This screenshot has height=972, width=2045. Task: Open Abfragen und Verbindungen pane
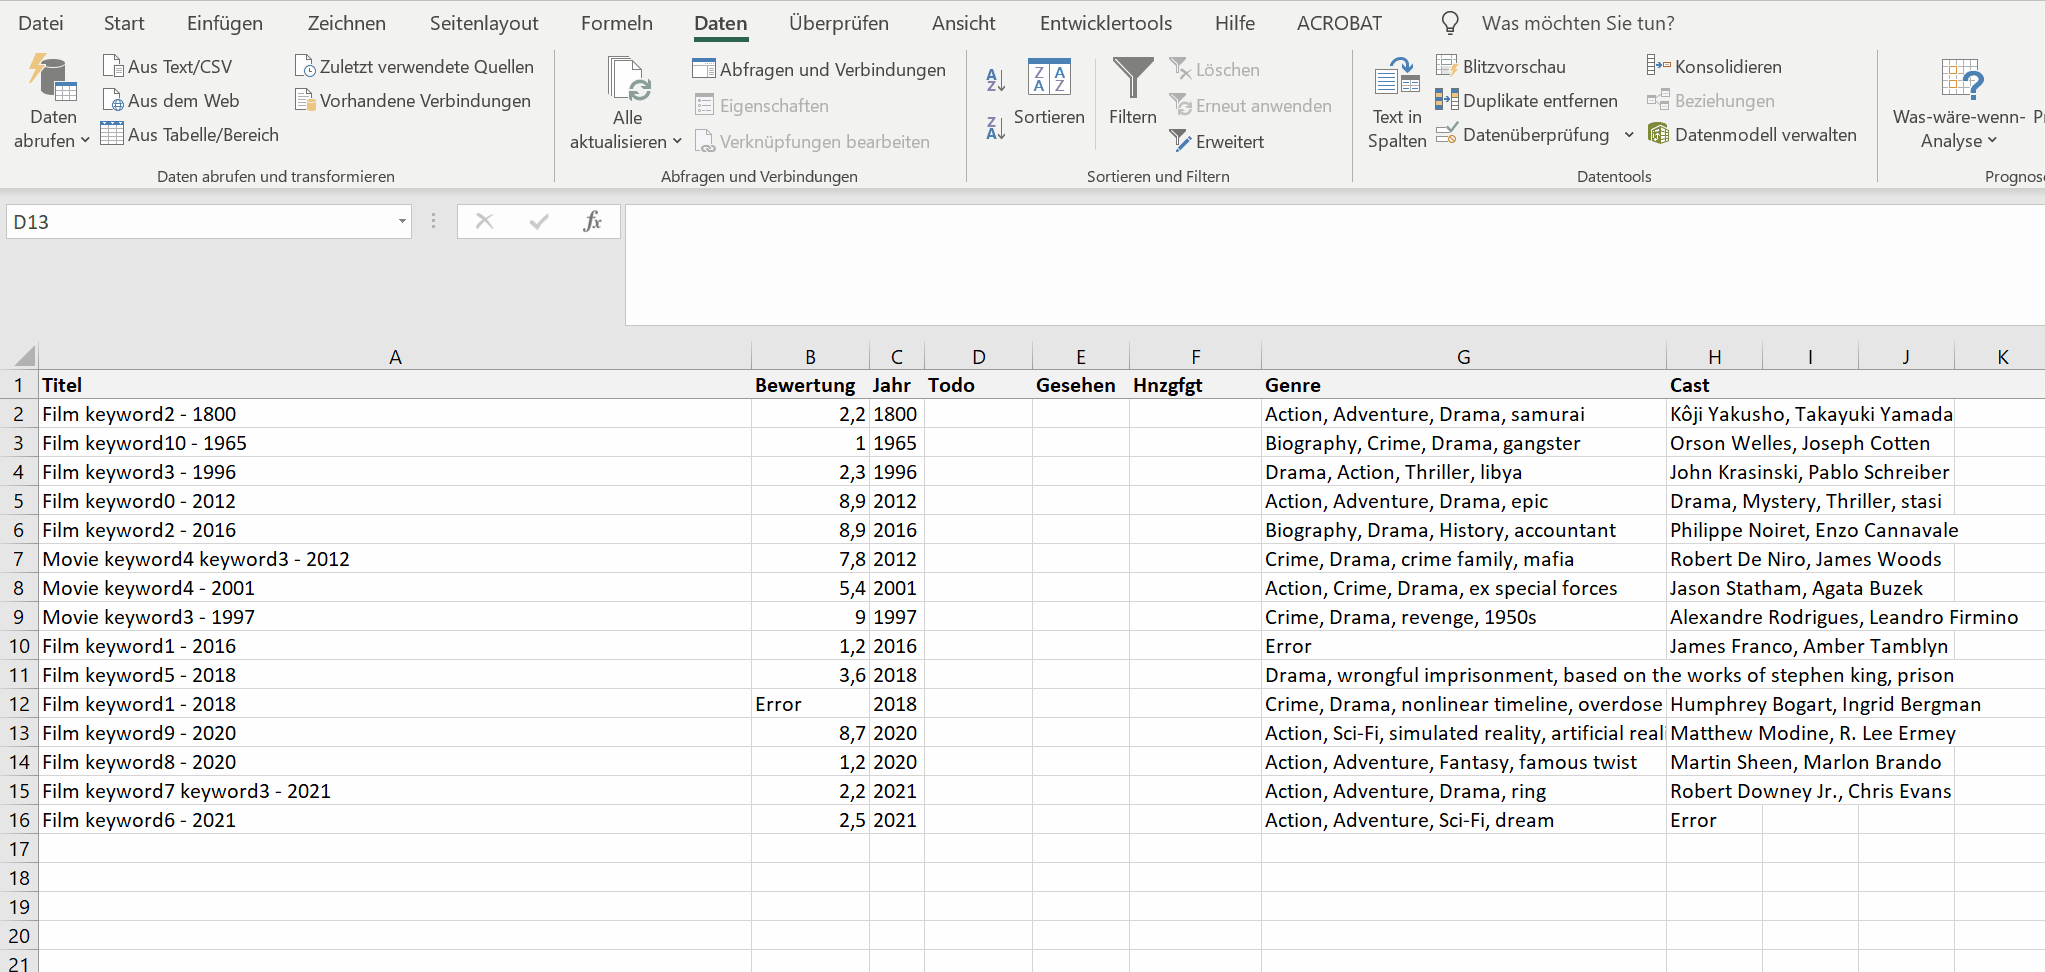(819, 70)
